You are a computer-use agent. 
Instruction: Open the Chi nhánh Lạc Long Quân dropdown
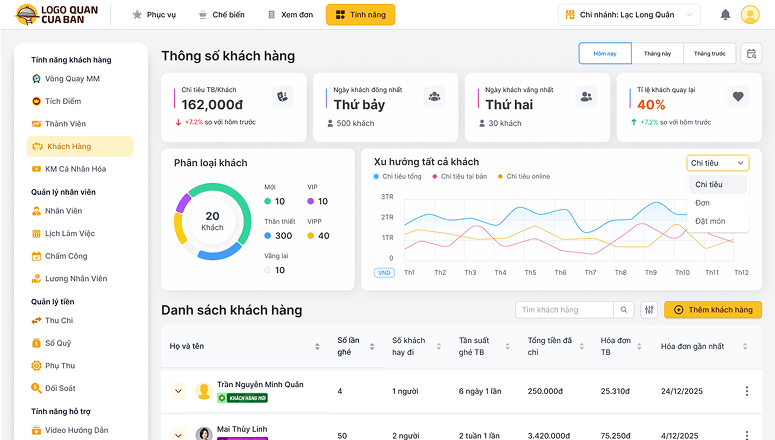(643, 15)
